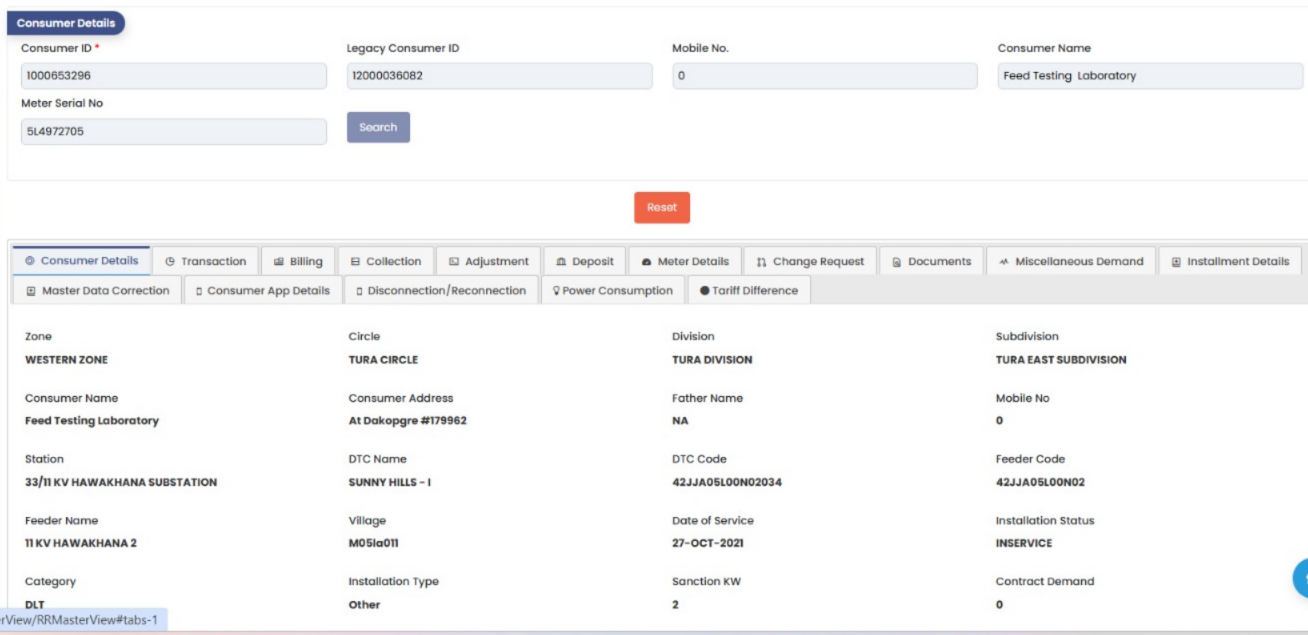The image size is (1308, 635).
Task: Select the TURA CIRCLE value
Action: pos(383,360)
